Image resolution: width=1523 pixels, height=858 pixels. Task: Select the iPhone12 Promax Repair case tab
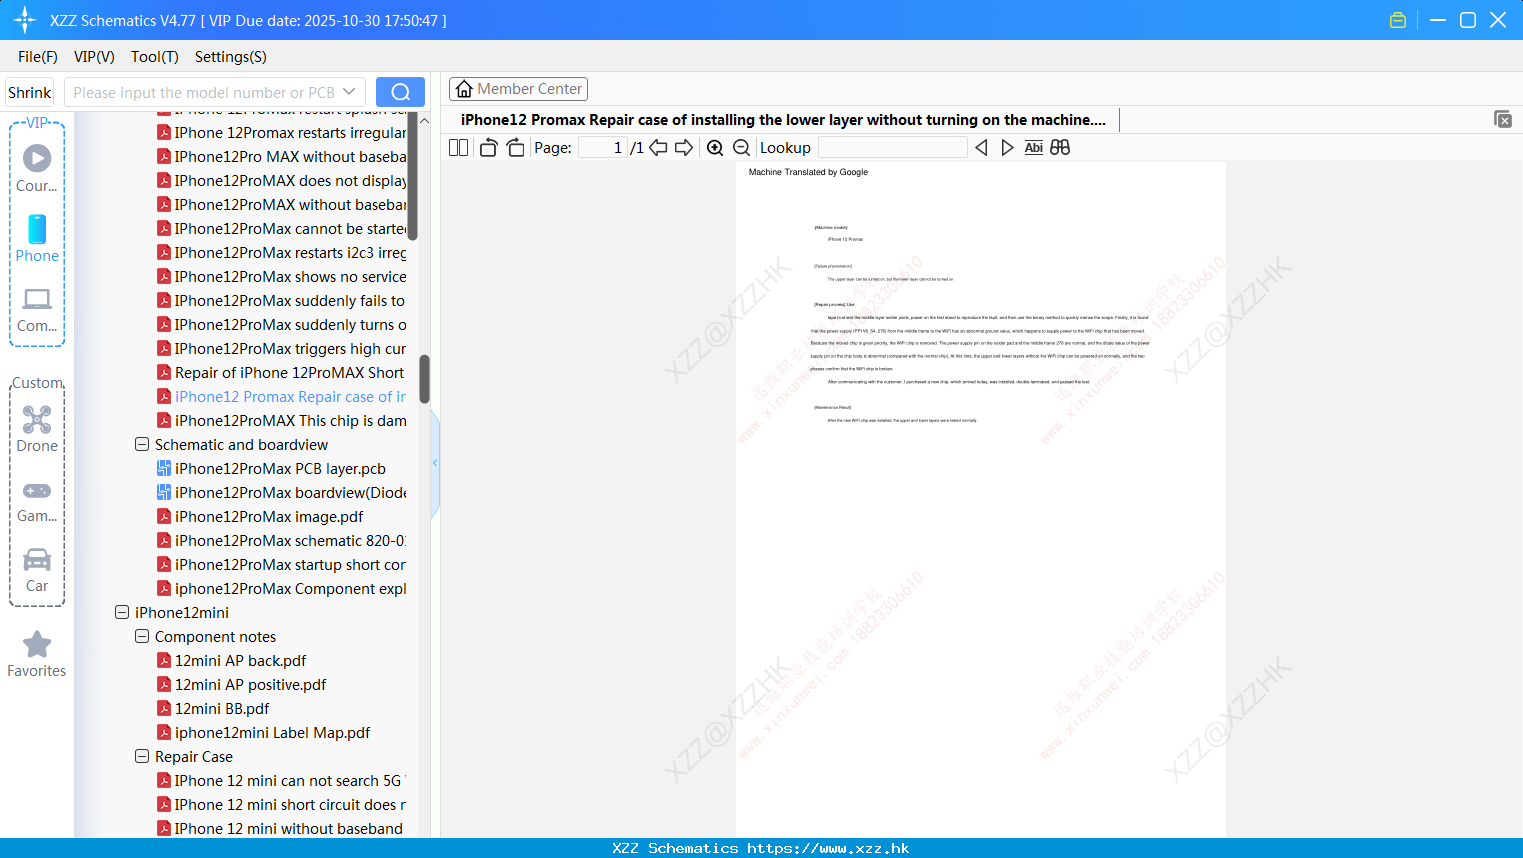(x=783, y=120)
